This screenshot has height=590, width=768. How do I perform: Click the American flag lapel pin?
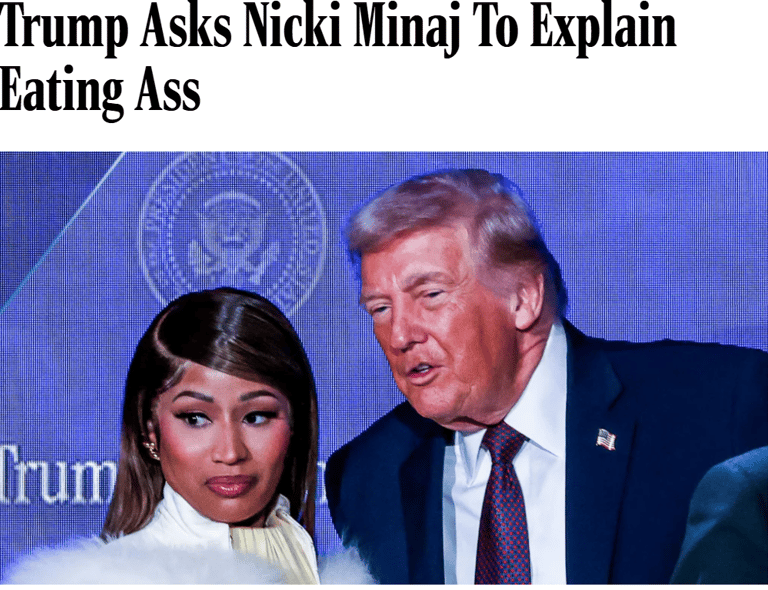tap(606, 439)
